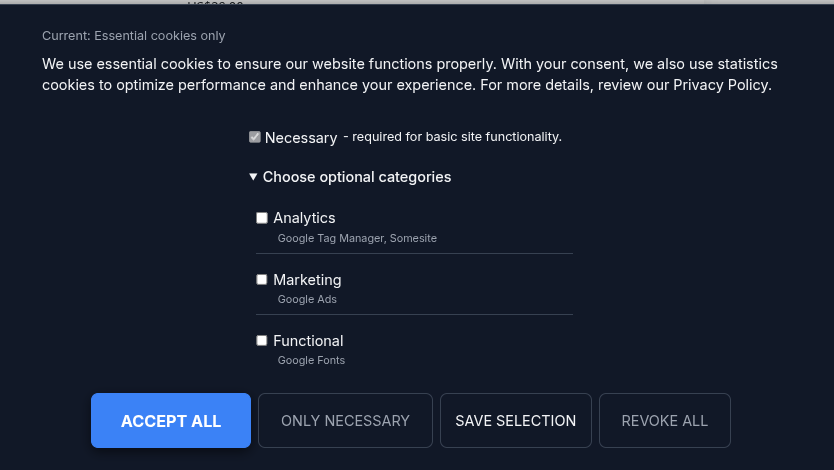Screen dimensions: 834x470
Task: Click the Functional category label
Action: pos(308,341)
